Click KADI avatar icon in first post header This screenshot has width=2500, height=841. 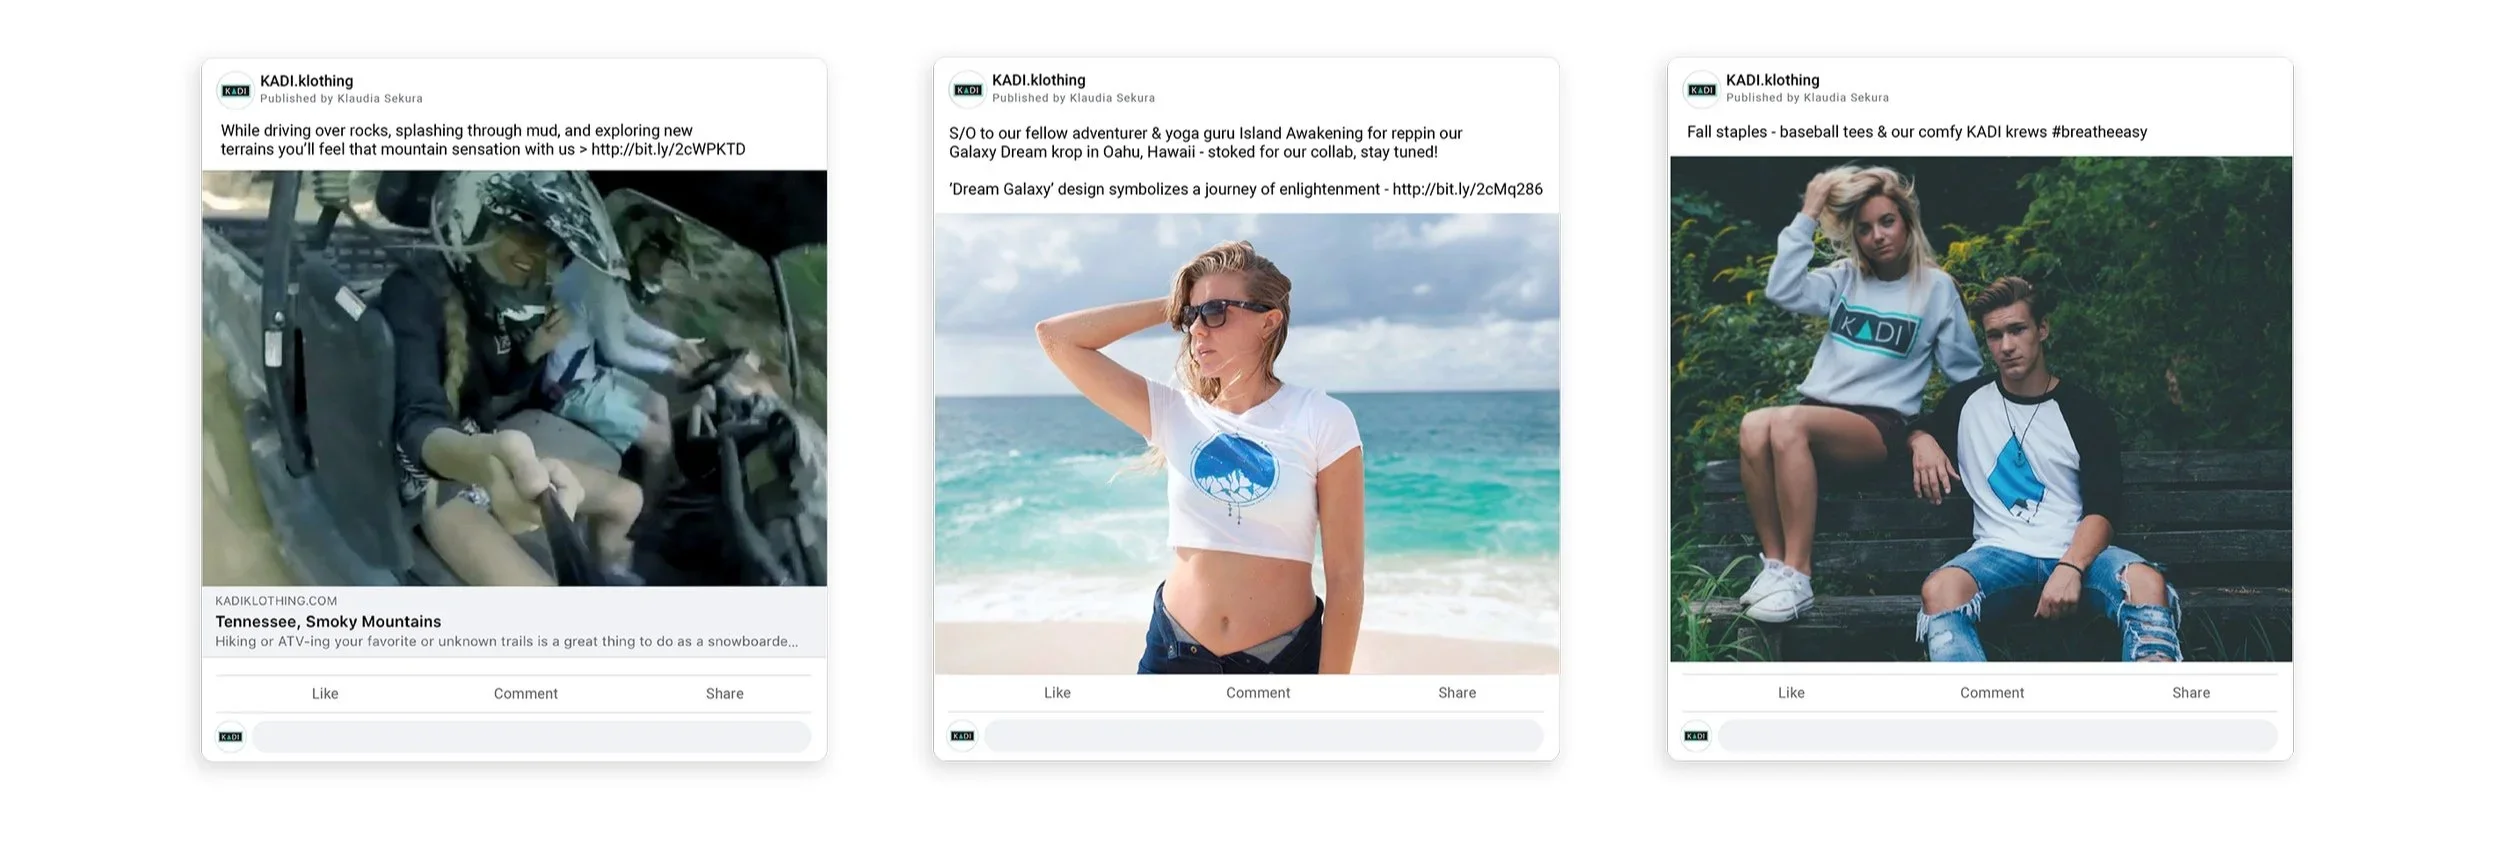tap(236, 90)
